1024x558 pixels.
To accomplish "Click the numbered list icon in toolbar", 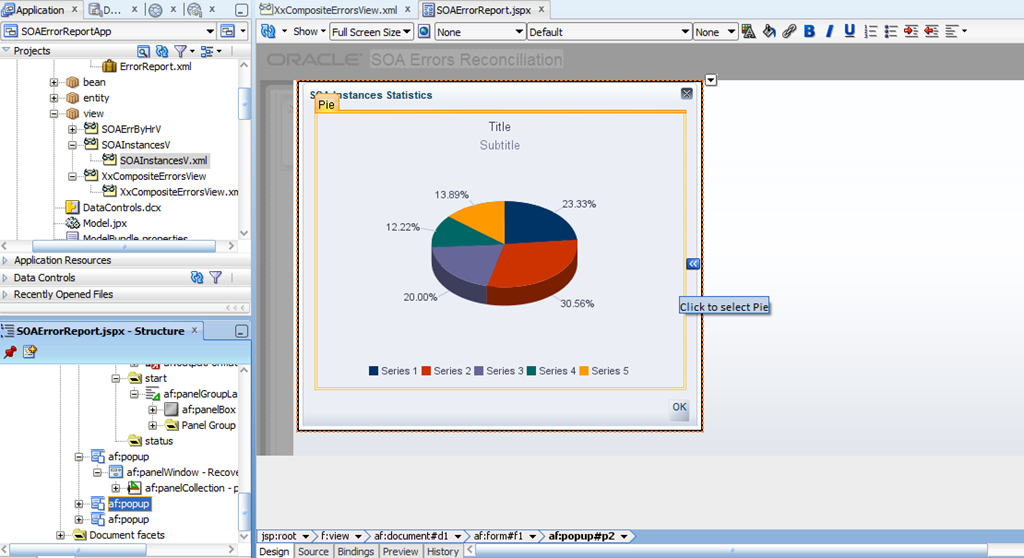I will point(871,31).
